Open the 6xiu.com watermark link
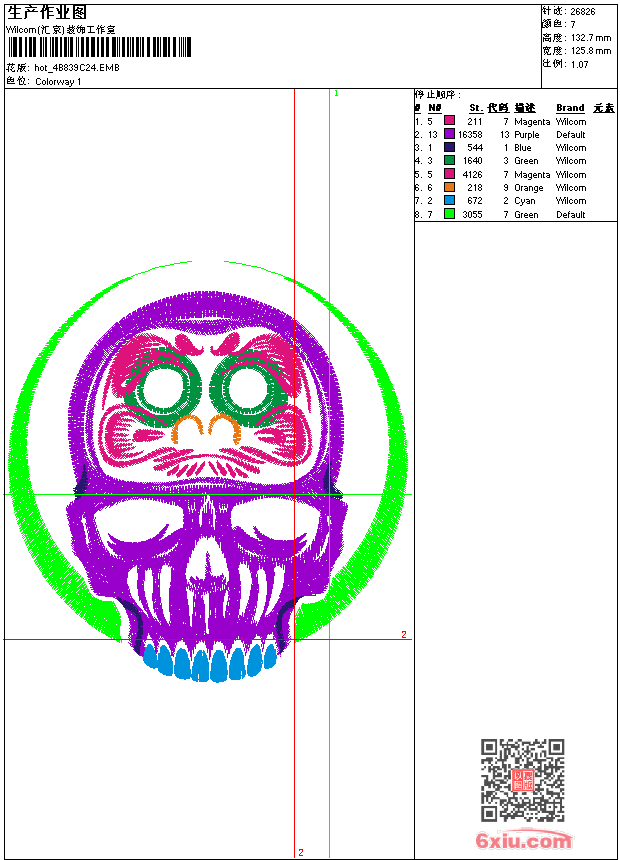The image size is (620, 860). [x=523, y=841]
